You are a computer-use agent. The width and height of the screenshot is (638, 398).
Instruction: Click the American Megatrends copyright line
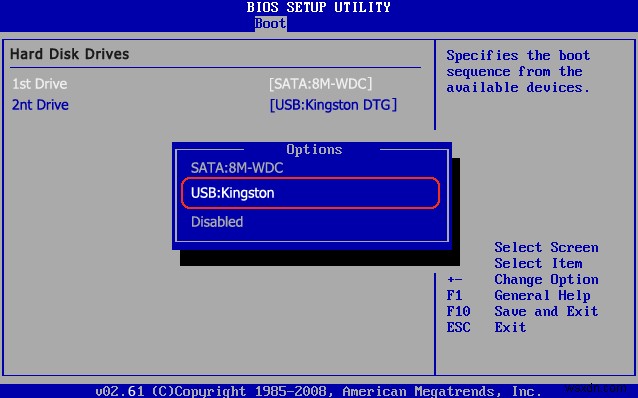[x=319, y=391]
